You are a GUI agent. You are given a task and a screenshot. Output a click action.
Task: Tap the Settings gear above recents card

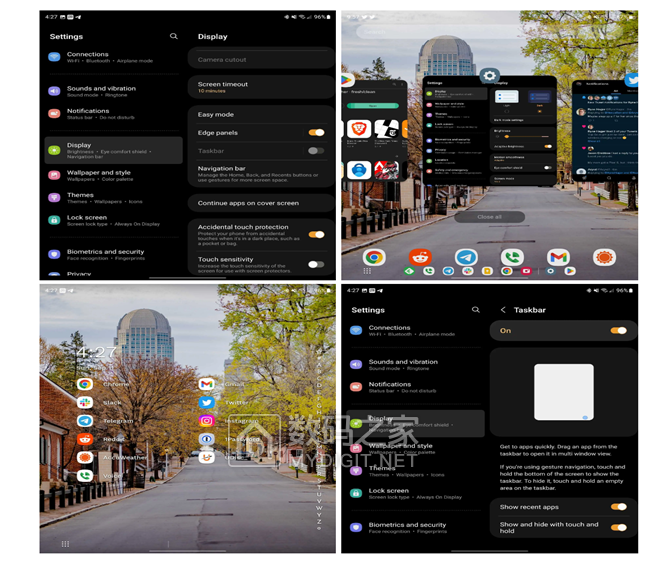(490, 76)
